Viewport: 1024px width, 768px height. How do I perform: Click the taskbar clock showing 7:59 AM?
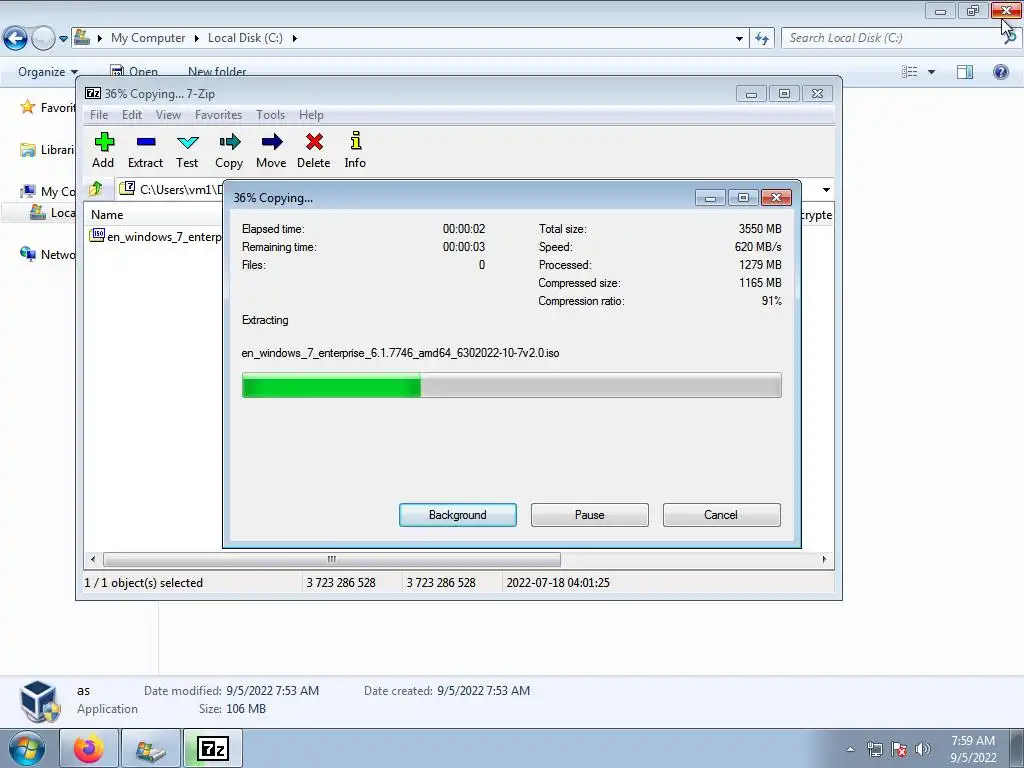tap(973, 749)
